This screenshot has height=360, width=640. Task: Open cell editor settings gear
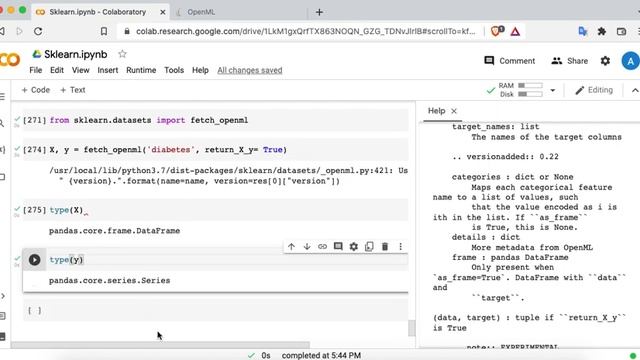(353, 247)
